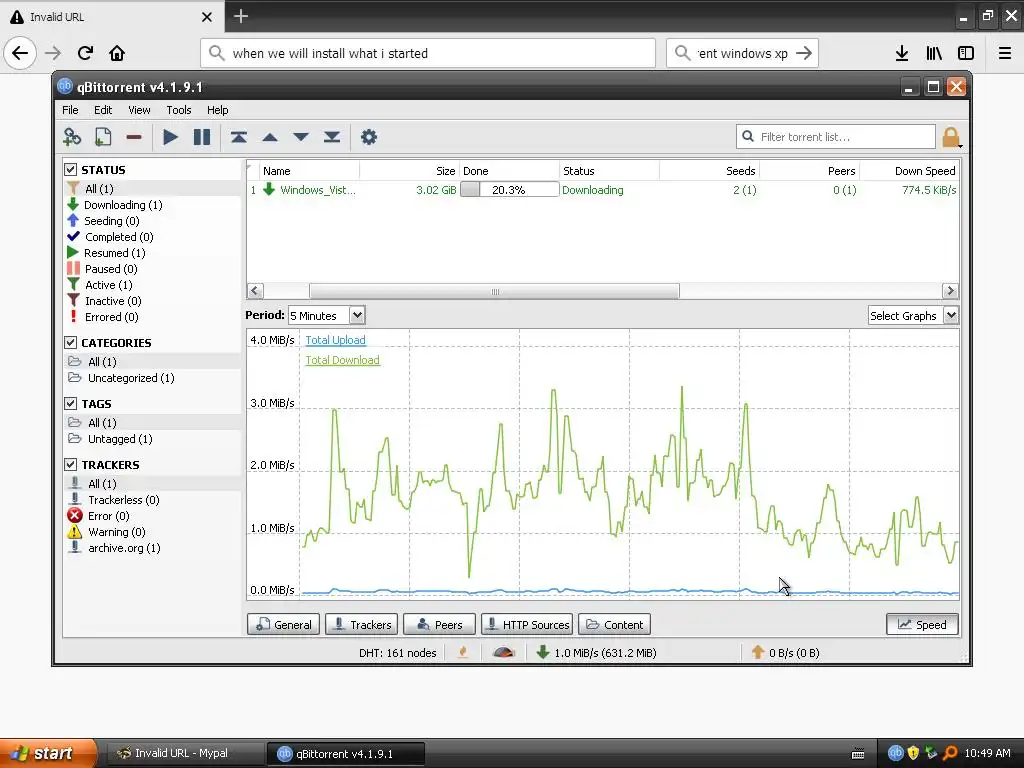Open the Peers tab
Viewport: 1024px width, 768px height.
(439, 624)
